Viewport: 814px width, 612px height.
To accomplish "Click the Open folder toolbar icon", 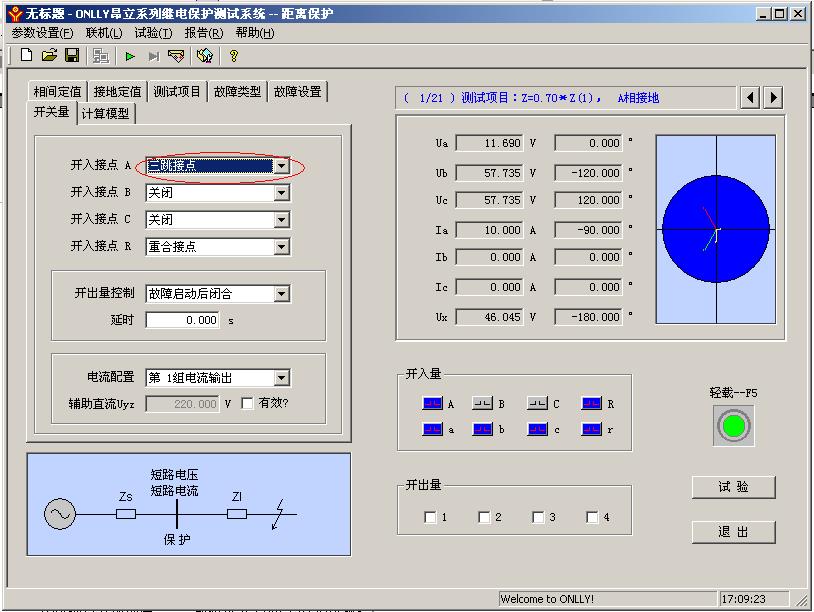I will (x=49, y=56).
